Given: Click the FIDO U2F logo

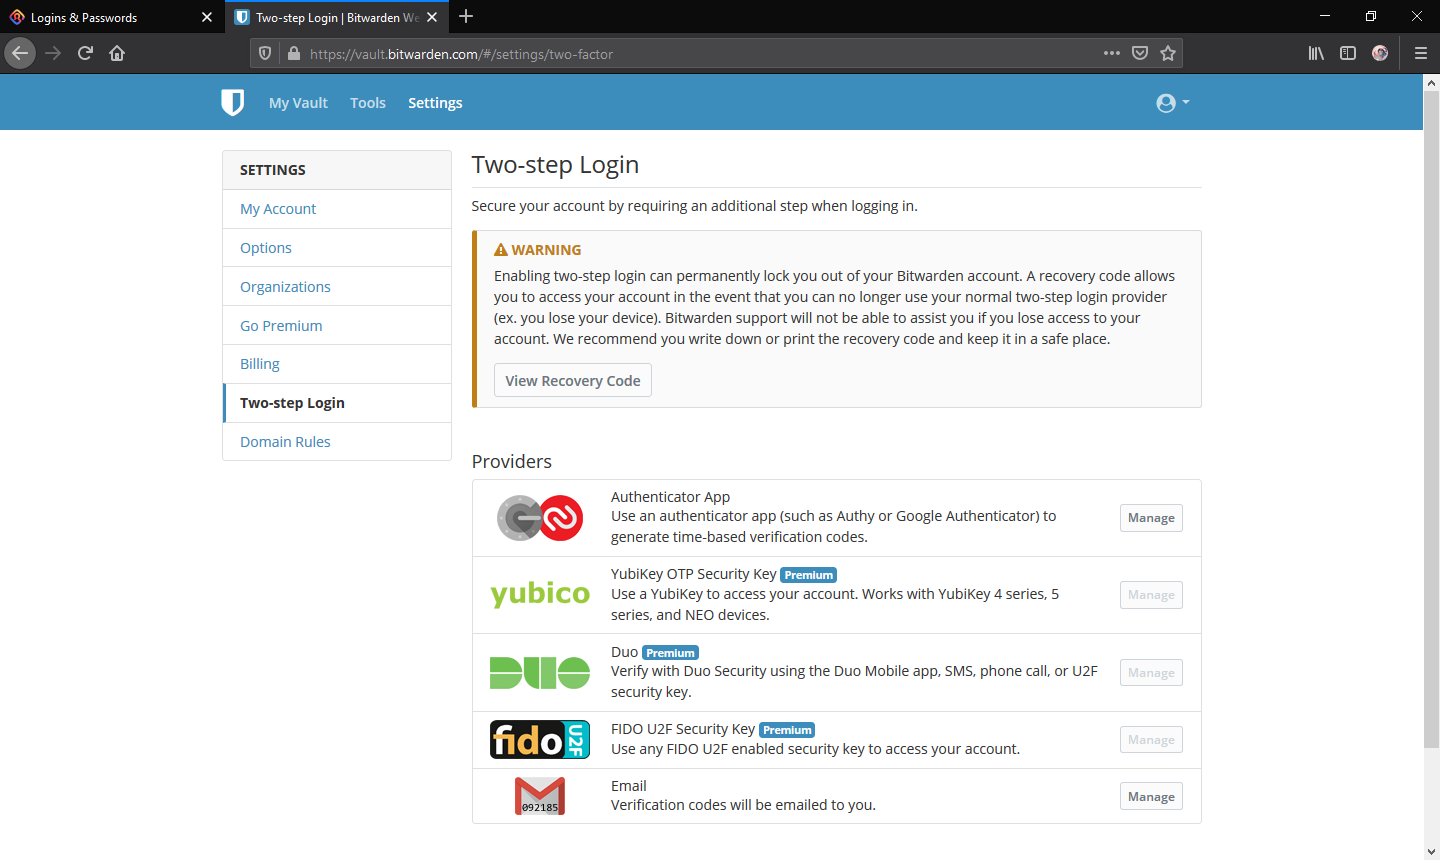Looking at the screenshot, I should [x=540, y=740].
